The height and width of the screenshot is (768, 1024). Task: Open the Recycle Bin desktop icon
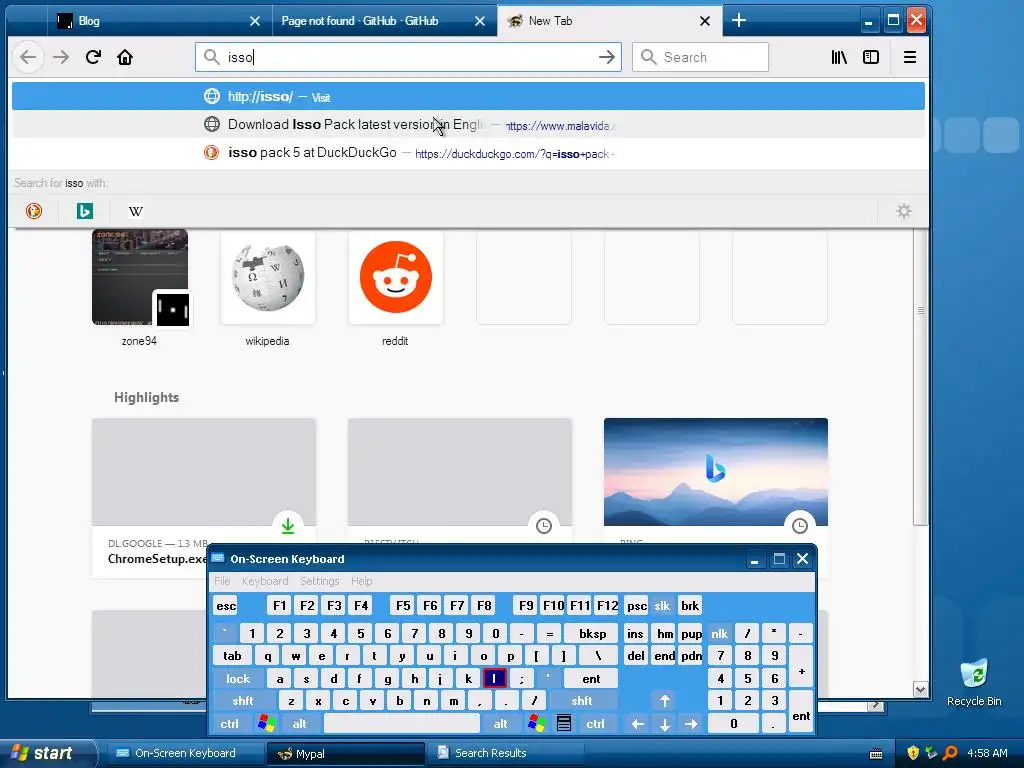point(974,683)
